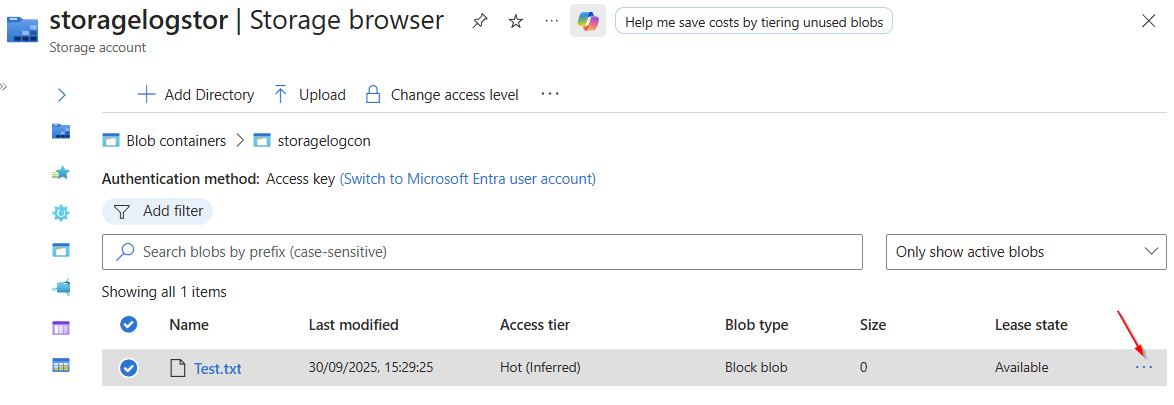
Task: Open Favorites in the storage browser sidebar
Action: 61,172
